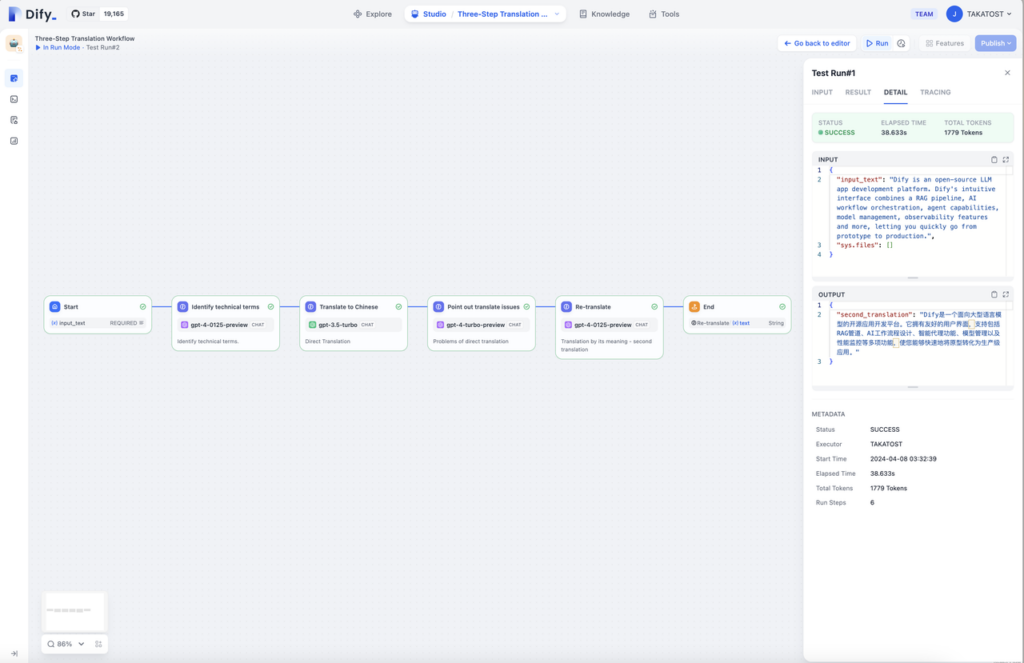The width and height of the screenshot is (1024, 663).
Task: Switch to the RESULT tab
Action: tap(857, 92)
